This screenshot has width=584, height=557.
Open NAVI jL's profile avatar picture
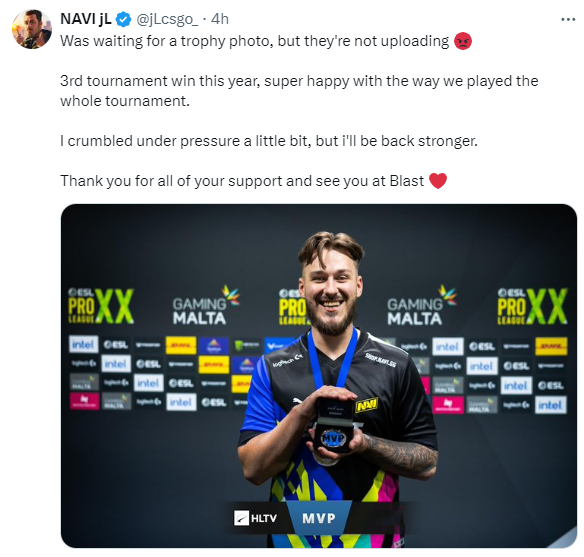32,29
